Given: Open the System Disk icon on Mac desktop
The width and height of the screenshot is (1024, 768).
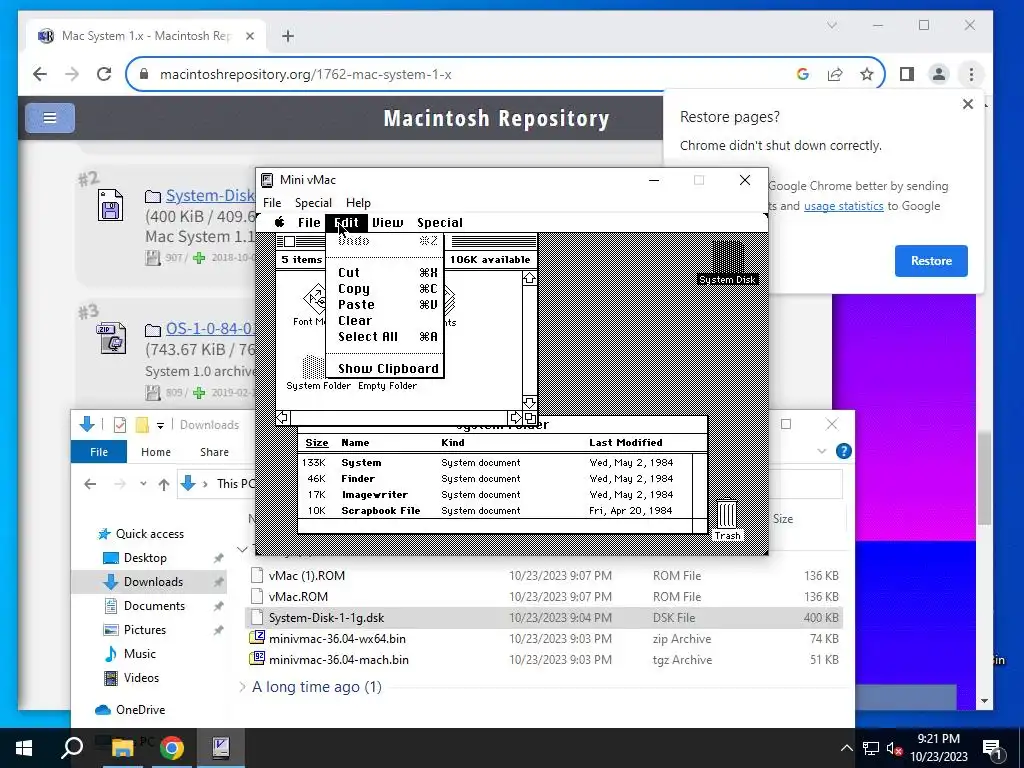Looking at the screenshot, I should (727, 263).
